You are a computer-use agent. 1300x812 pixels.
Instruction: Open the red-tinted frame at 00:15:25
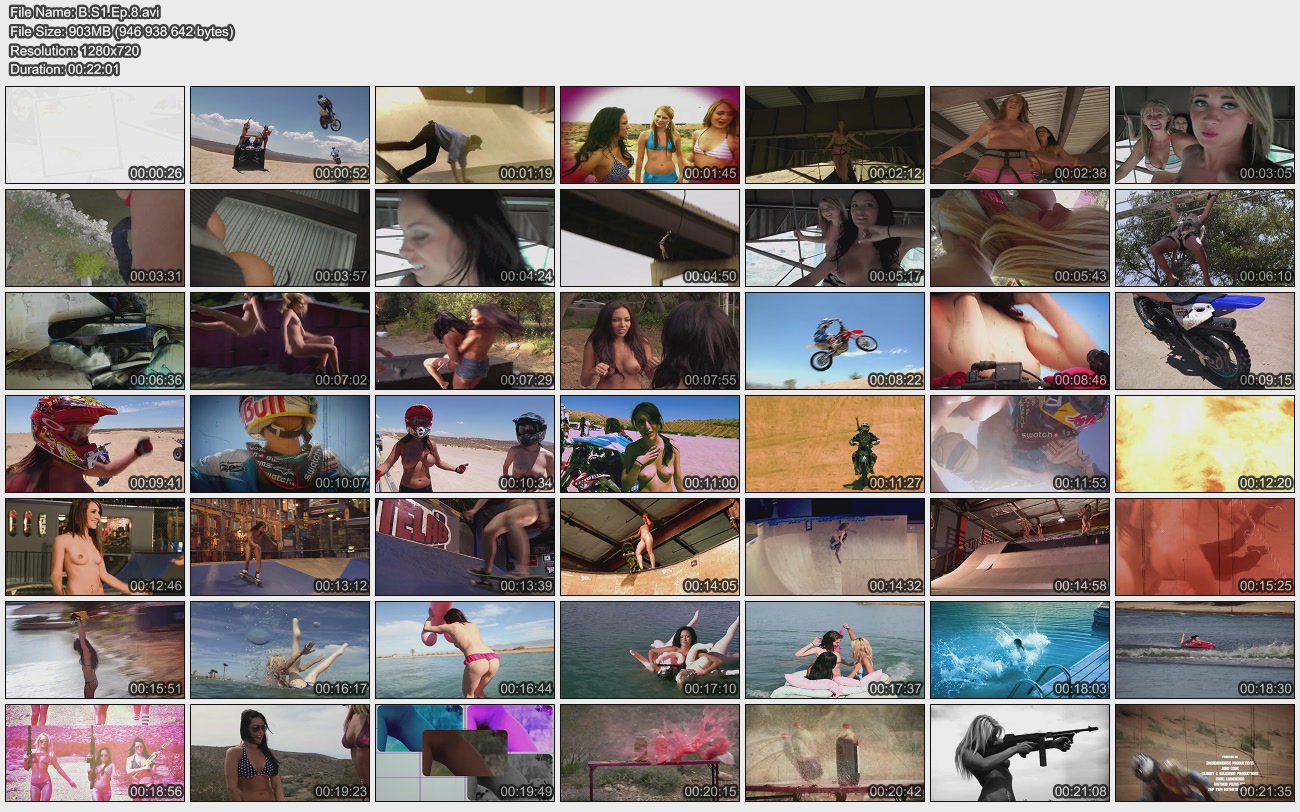1205,547
